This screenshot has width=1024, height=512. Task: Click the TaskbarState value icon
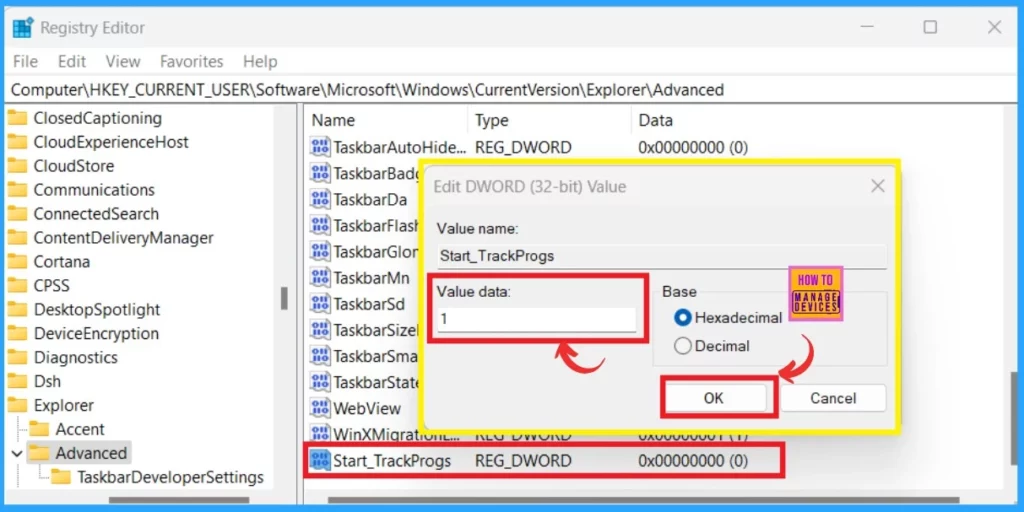(320, 382)
